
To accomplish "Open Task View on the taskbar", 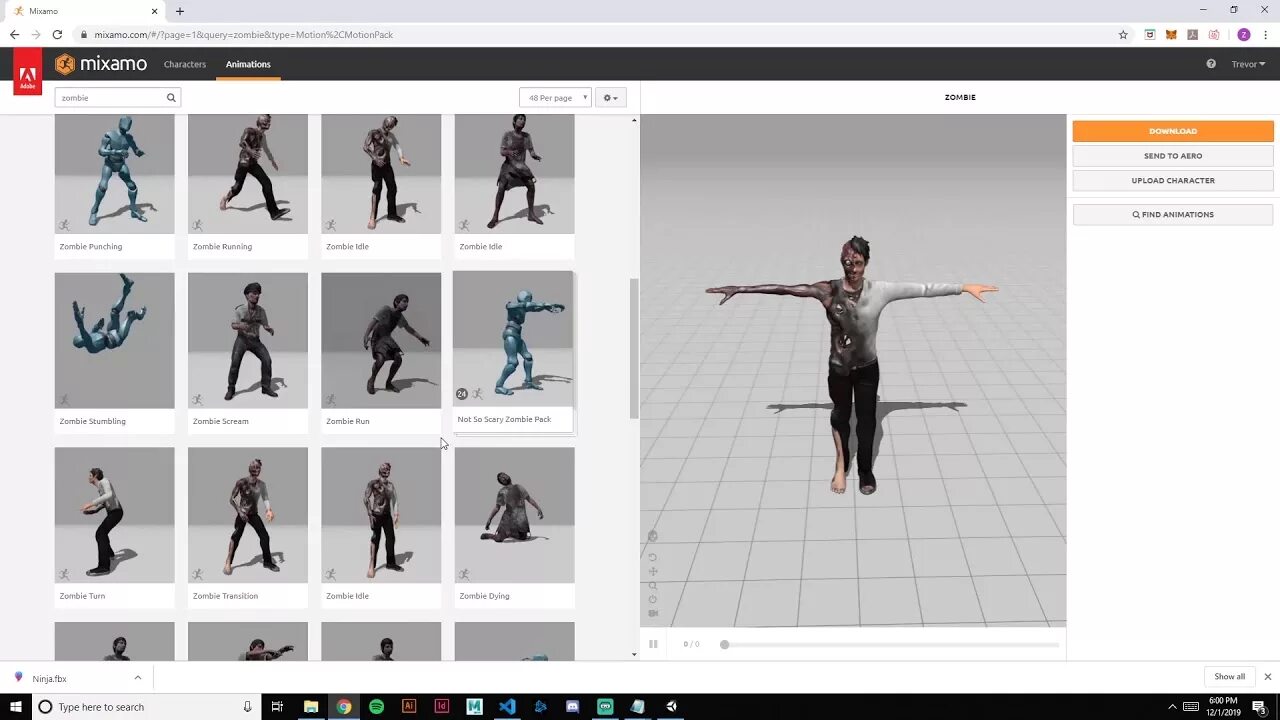I will (x=278, y=707).
